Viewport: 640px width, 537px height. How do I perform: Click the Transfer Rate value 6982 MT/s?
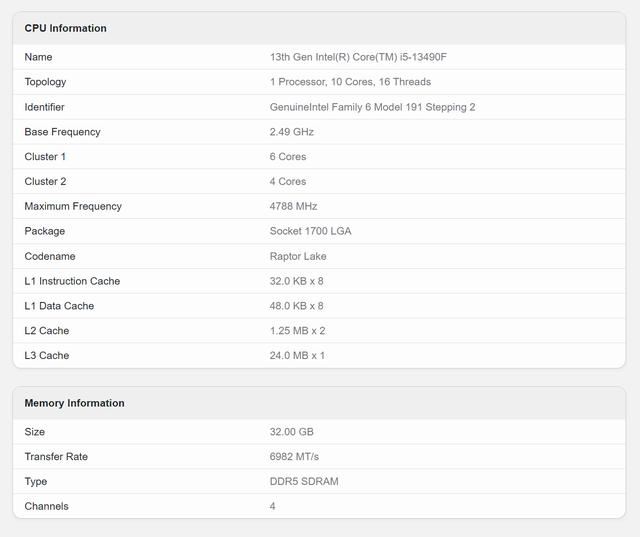pyautogui.click(x=294, y=457)
